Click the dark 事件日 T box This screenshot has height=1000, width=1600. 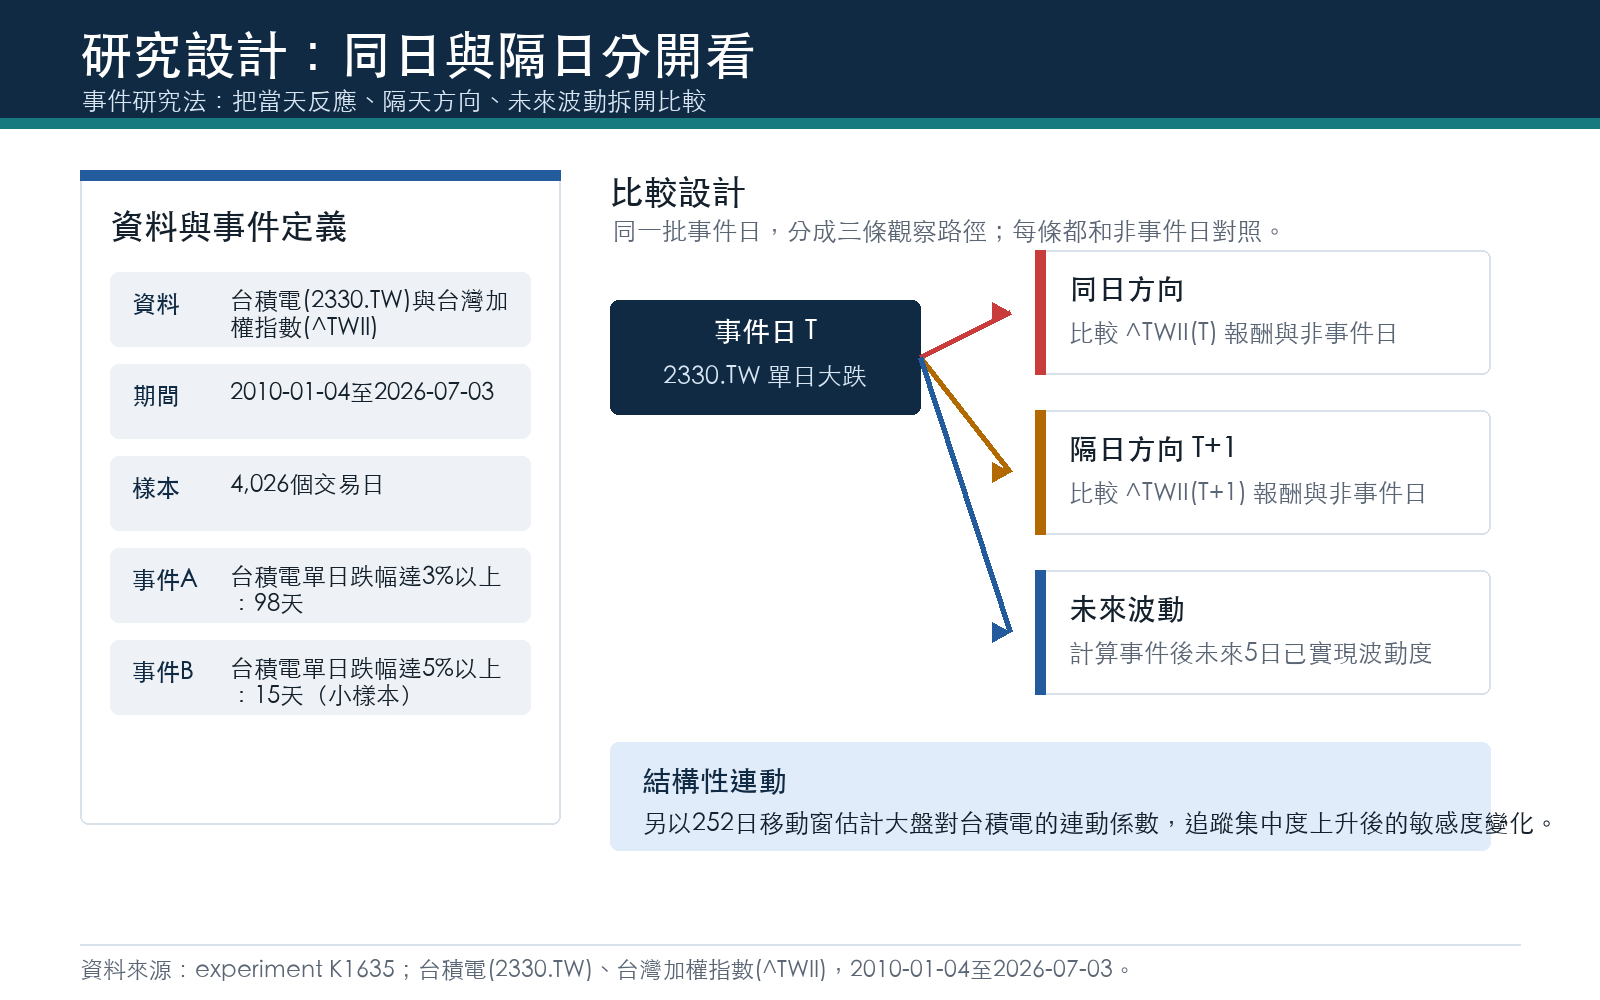point(765,357)
